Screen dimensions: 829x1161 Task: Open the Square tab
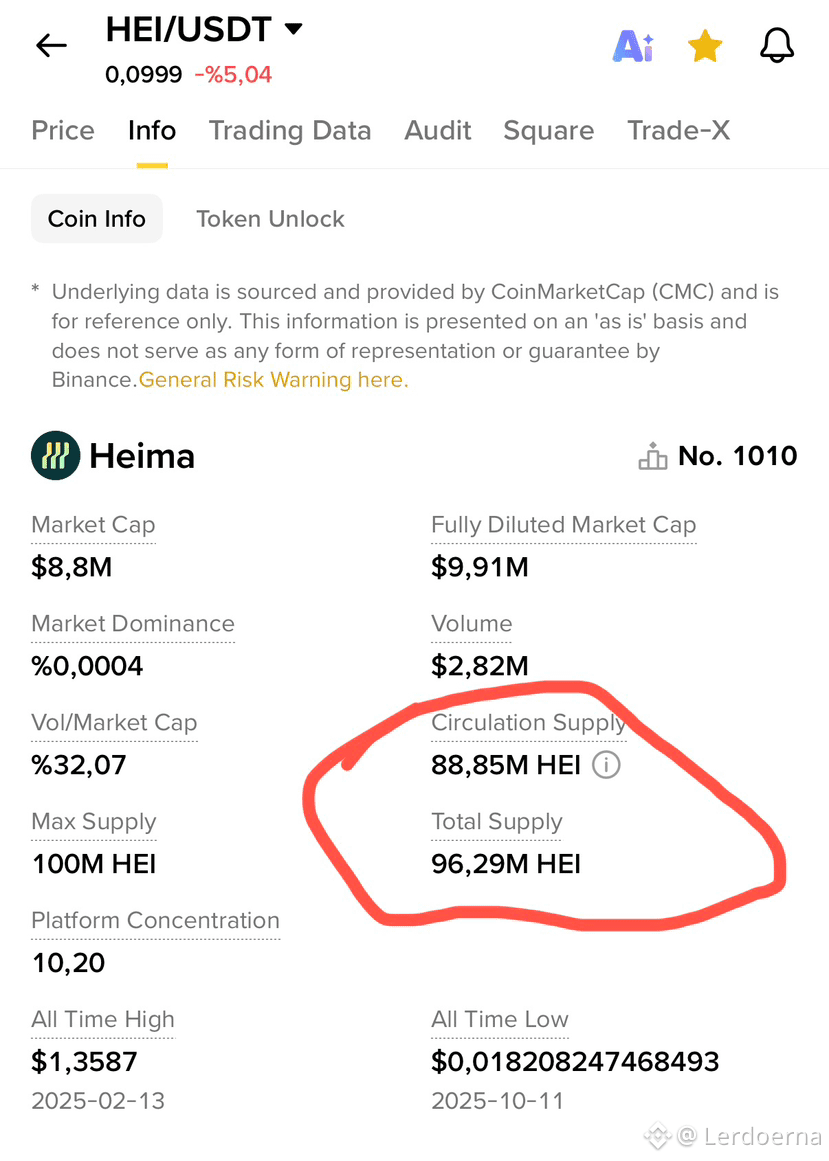[548, 130]
